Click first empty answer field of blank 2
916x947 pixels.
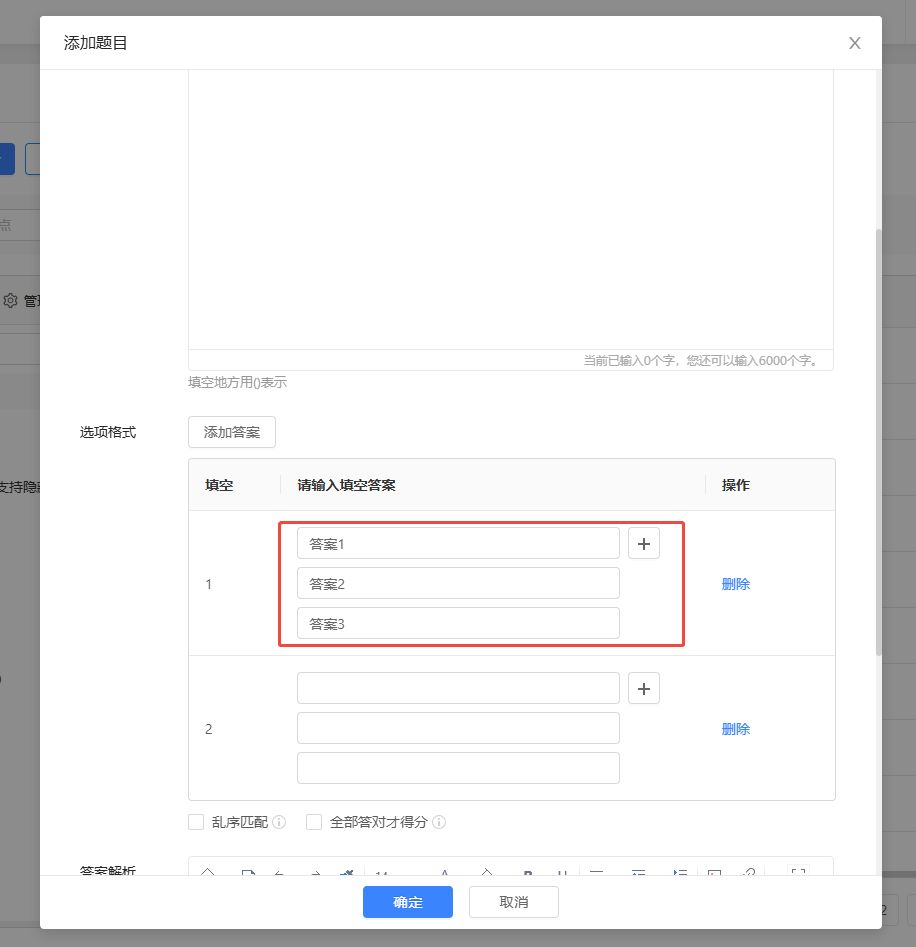pos(458,688)
